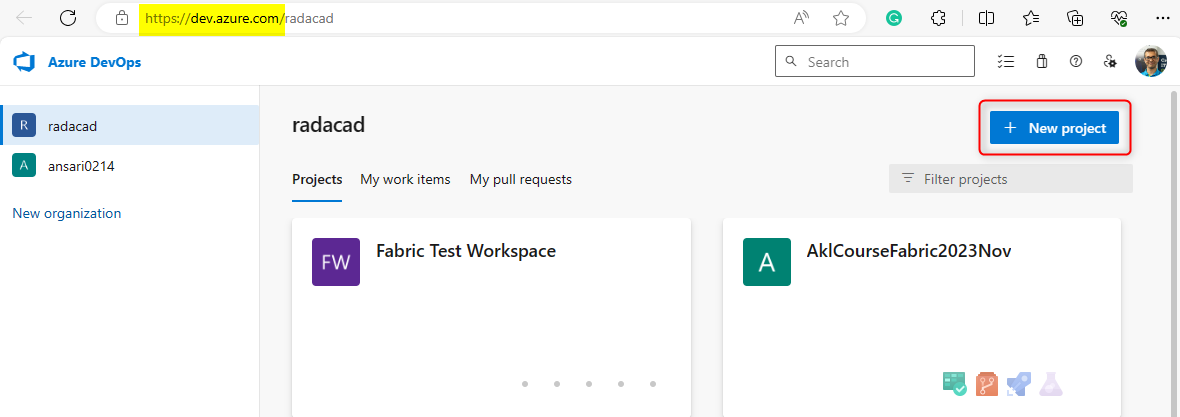Refresh the page using browser reload button
Viewport: 1180px width, 417px height.
[x=68, y=18]
